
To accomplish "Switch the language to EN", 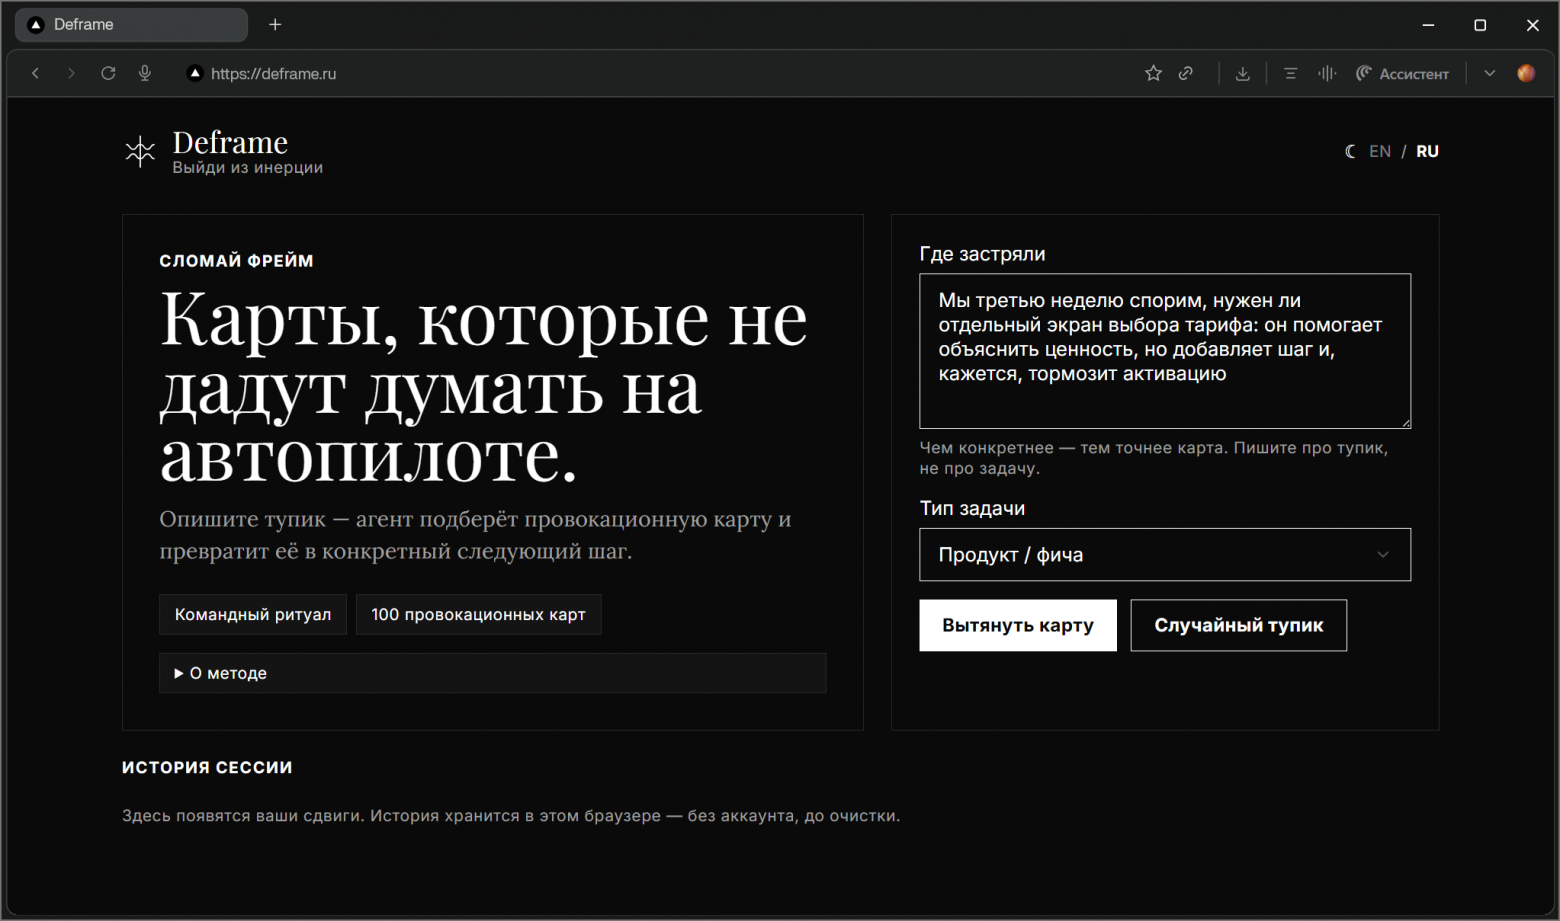I will click(1380, 151).
